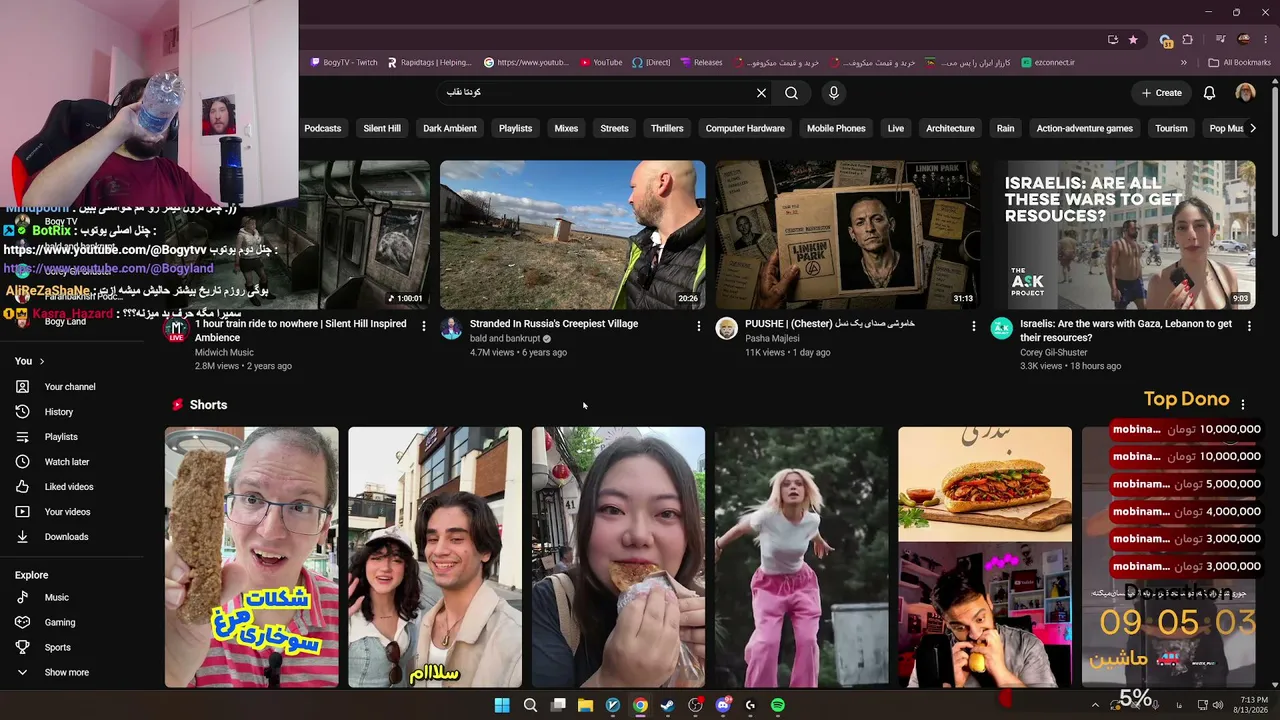Open the Shorts shelf options menu
The height and width of the screenshot is (720, 1280).
(1243, 405)
